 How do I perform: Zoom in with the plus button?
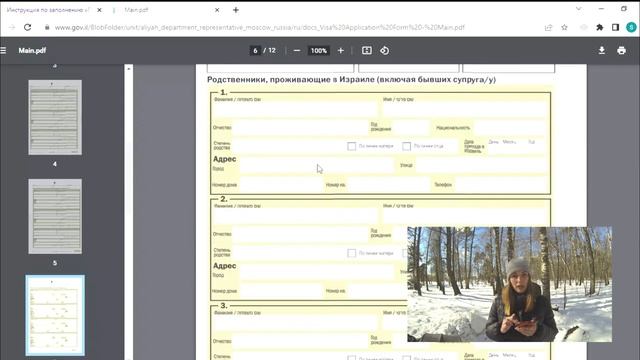point(341,51)
